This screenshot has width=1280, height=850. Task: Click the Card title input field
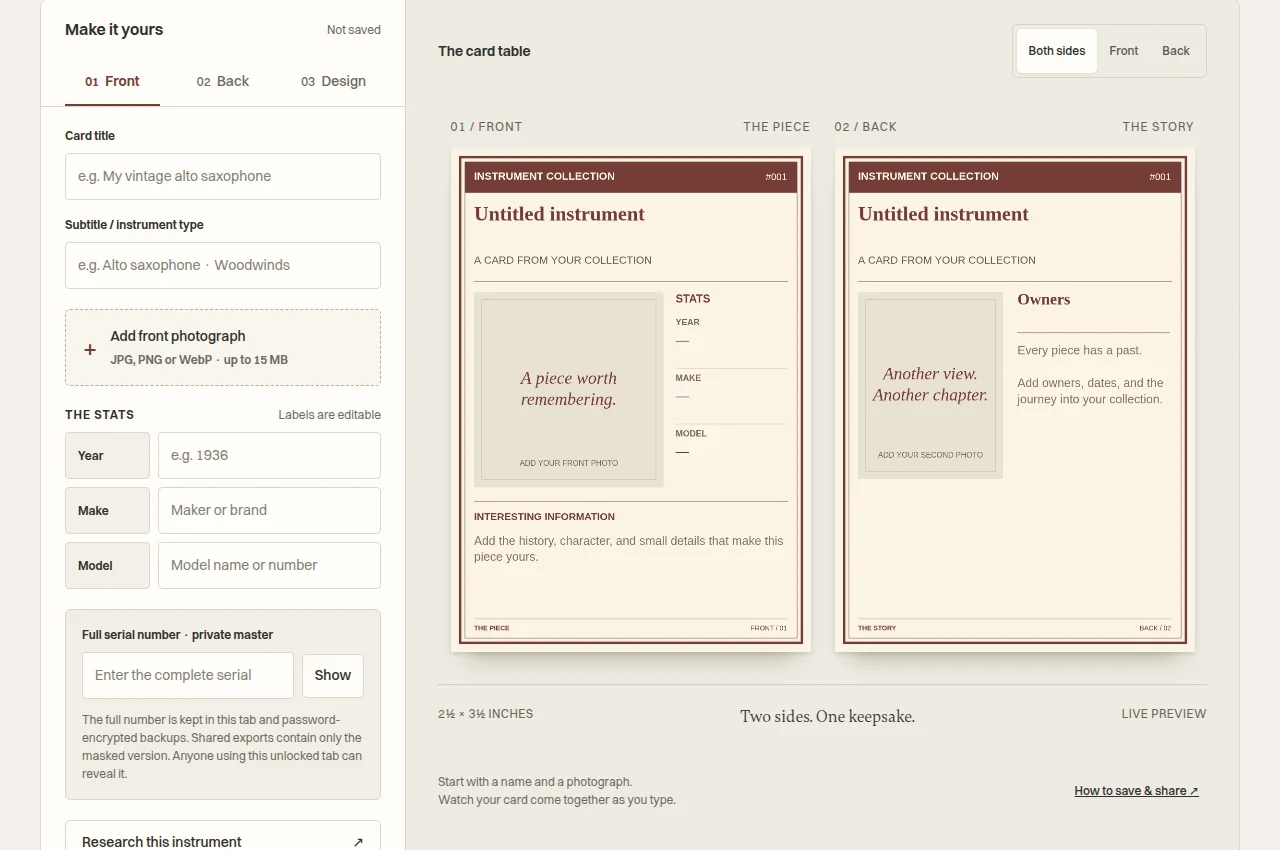tap(223, 176)
